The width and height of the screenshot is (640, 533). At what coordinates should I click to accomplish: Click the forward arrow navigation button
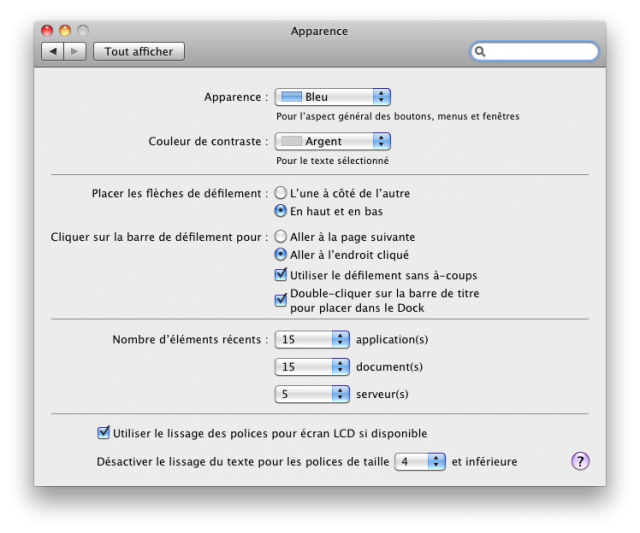click(75, 51)
